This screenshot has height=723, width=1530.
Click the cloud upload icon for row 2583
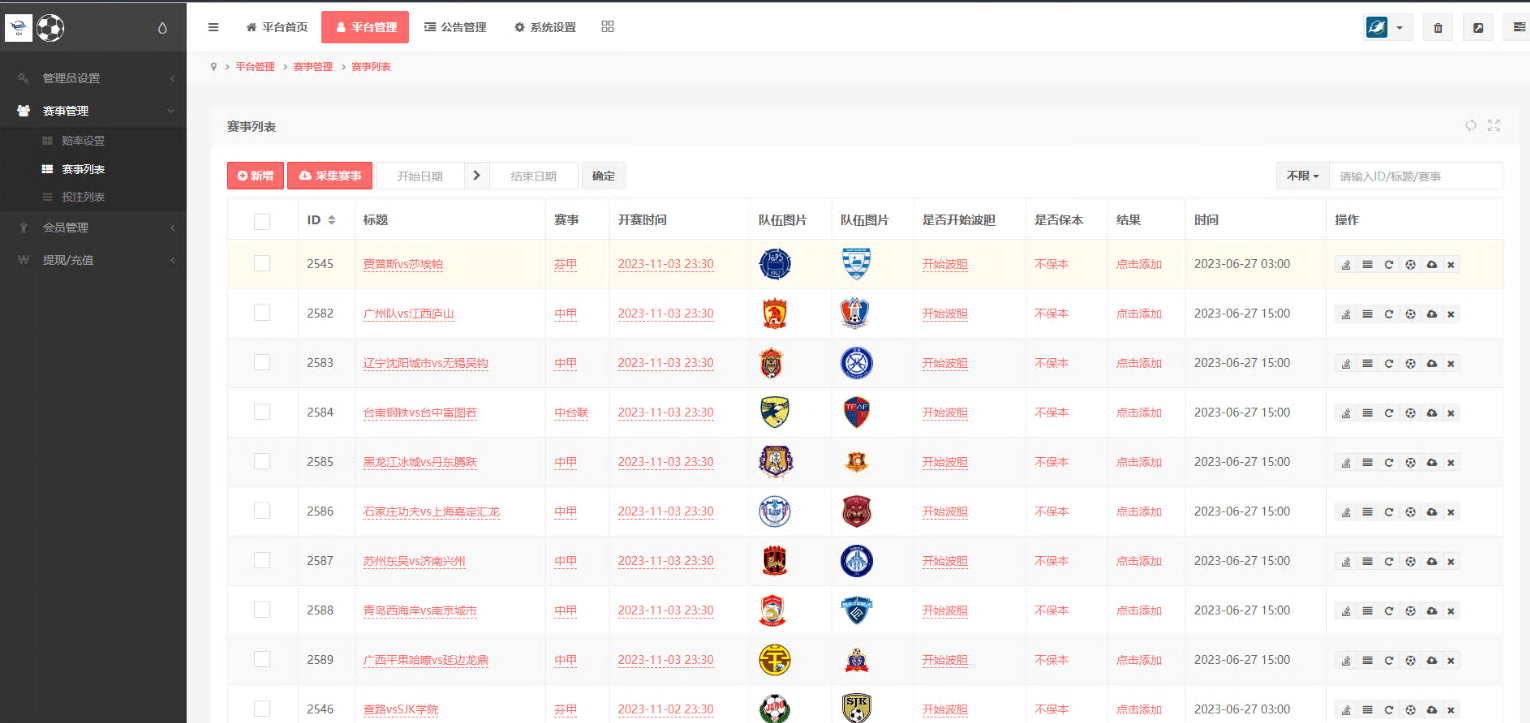(1431, 364)
